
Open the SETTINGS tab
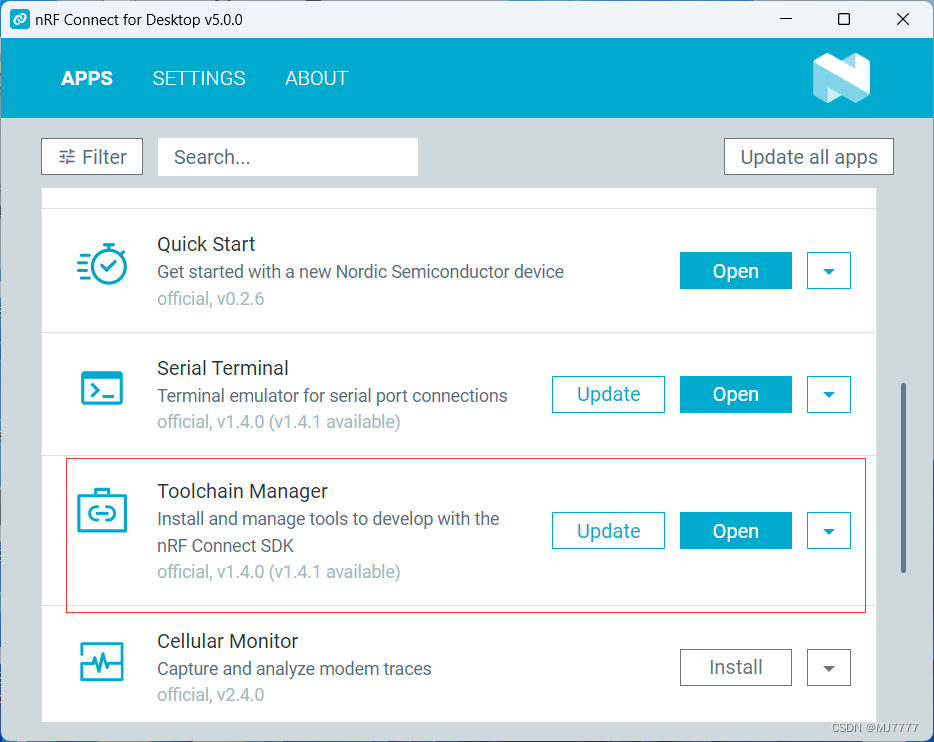pos(199,78)
